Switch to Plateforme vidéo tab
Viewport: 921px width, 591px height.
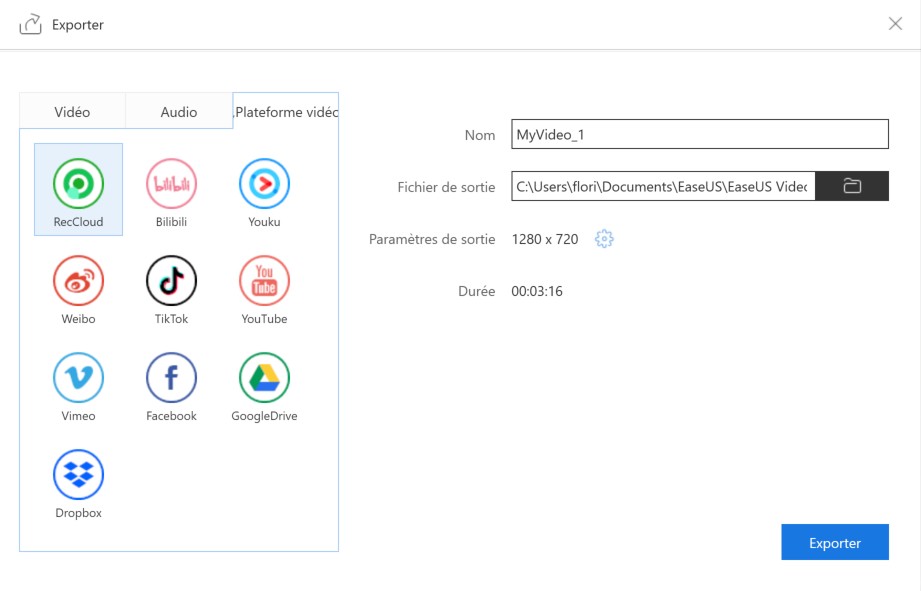click(x=286, y=112)
